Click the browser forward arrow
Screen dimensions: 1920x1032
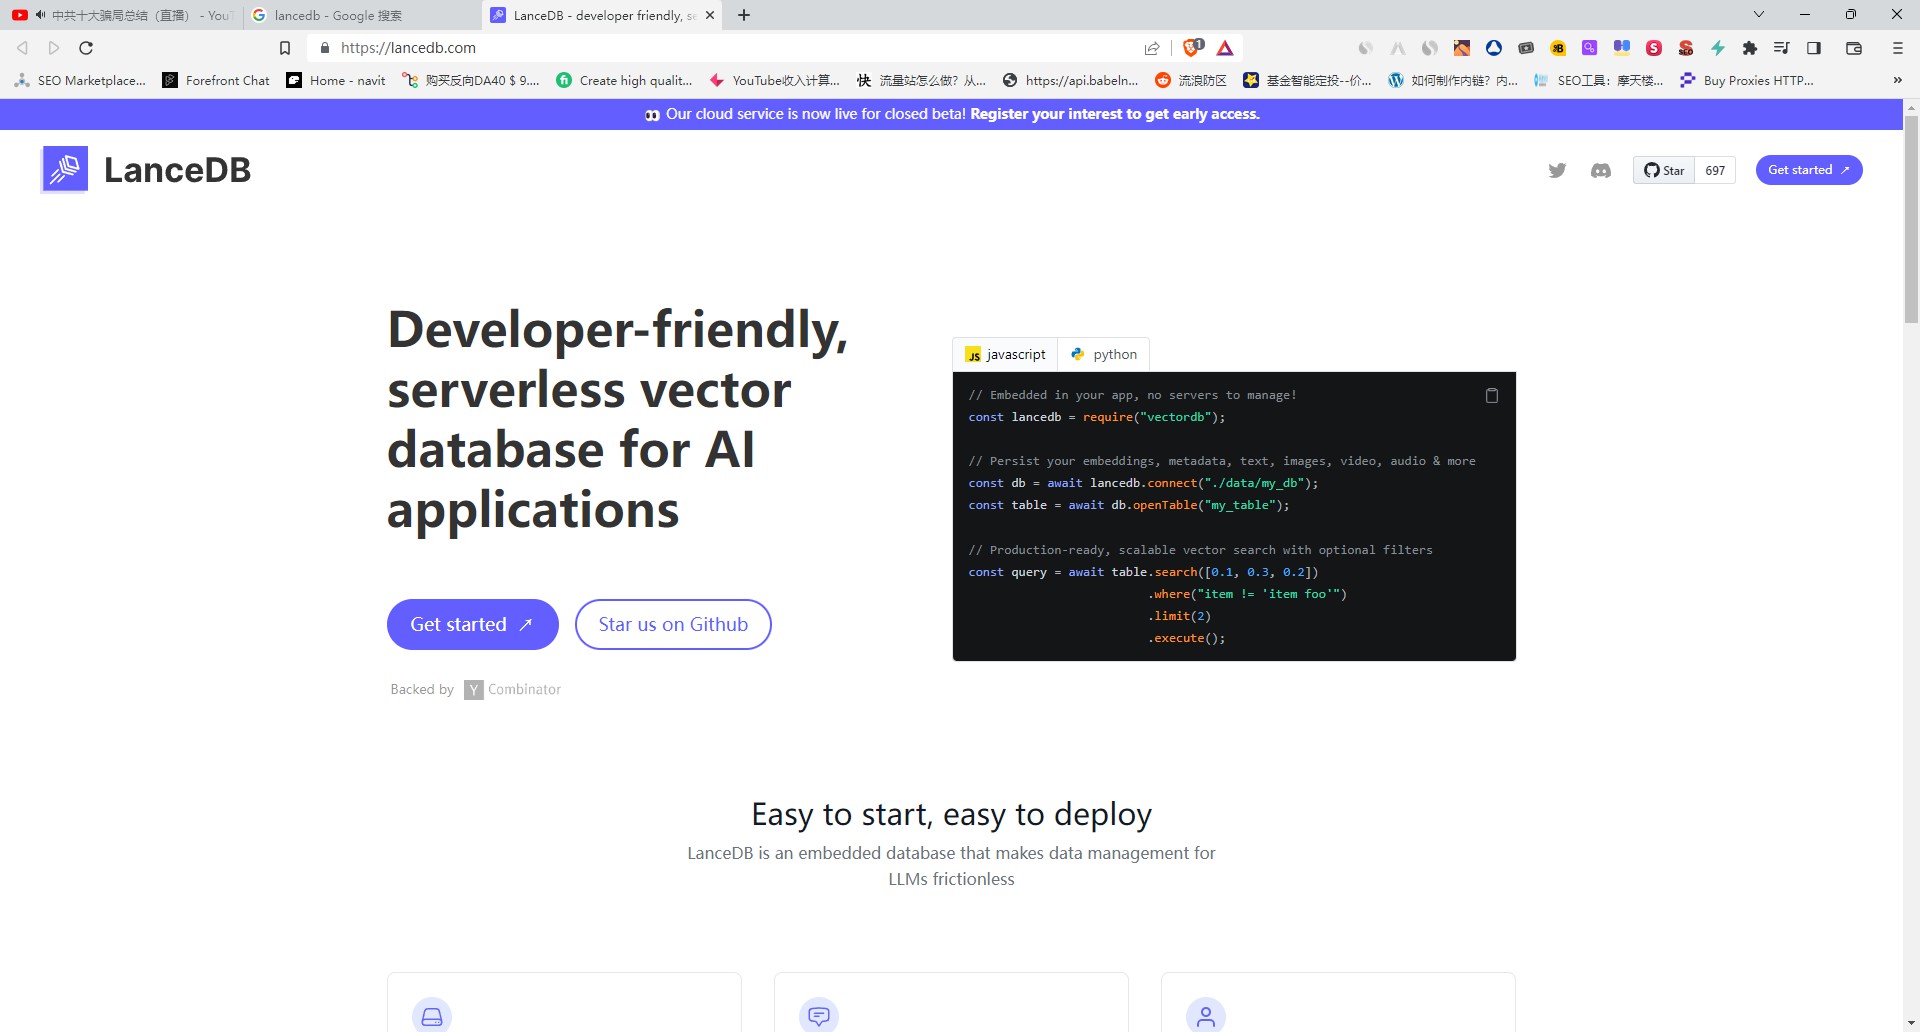54,48
